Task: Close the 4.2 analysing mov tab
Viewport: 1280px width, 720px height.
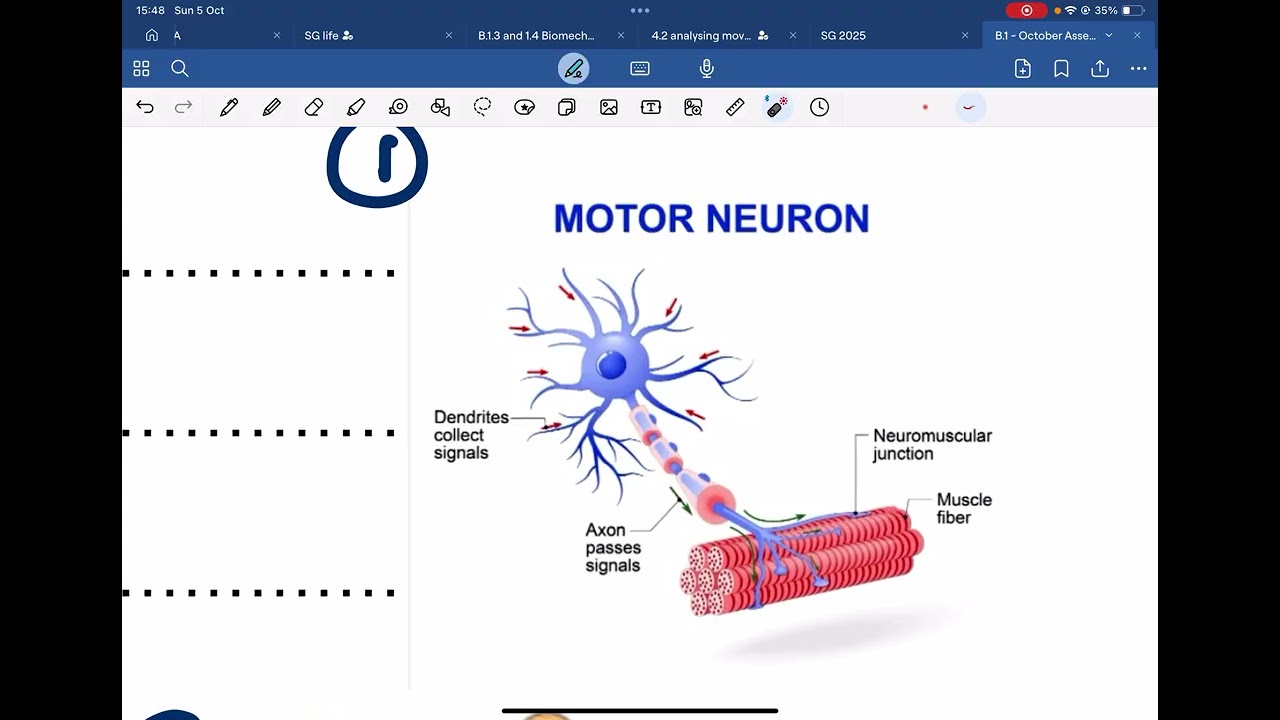Action: [x=793, y=35]
